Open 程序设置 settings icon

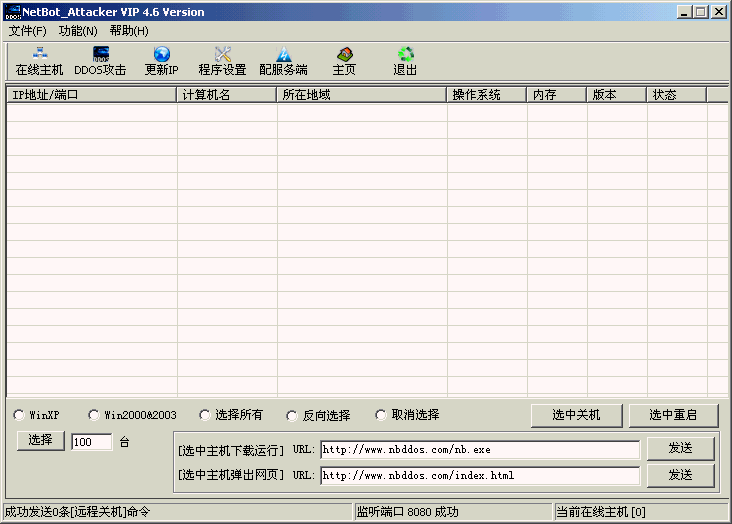coord(222,55)
